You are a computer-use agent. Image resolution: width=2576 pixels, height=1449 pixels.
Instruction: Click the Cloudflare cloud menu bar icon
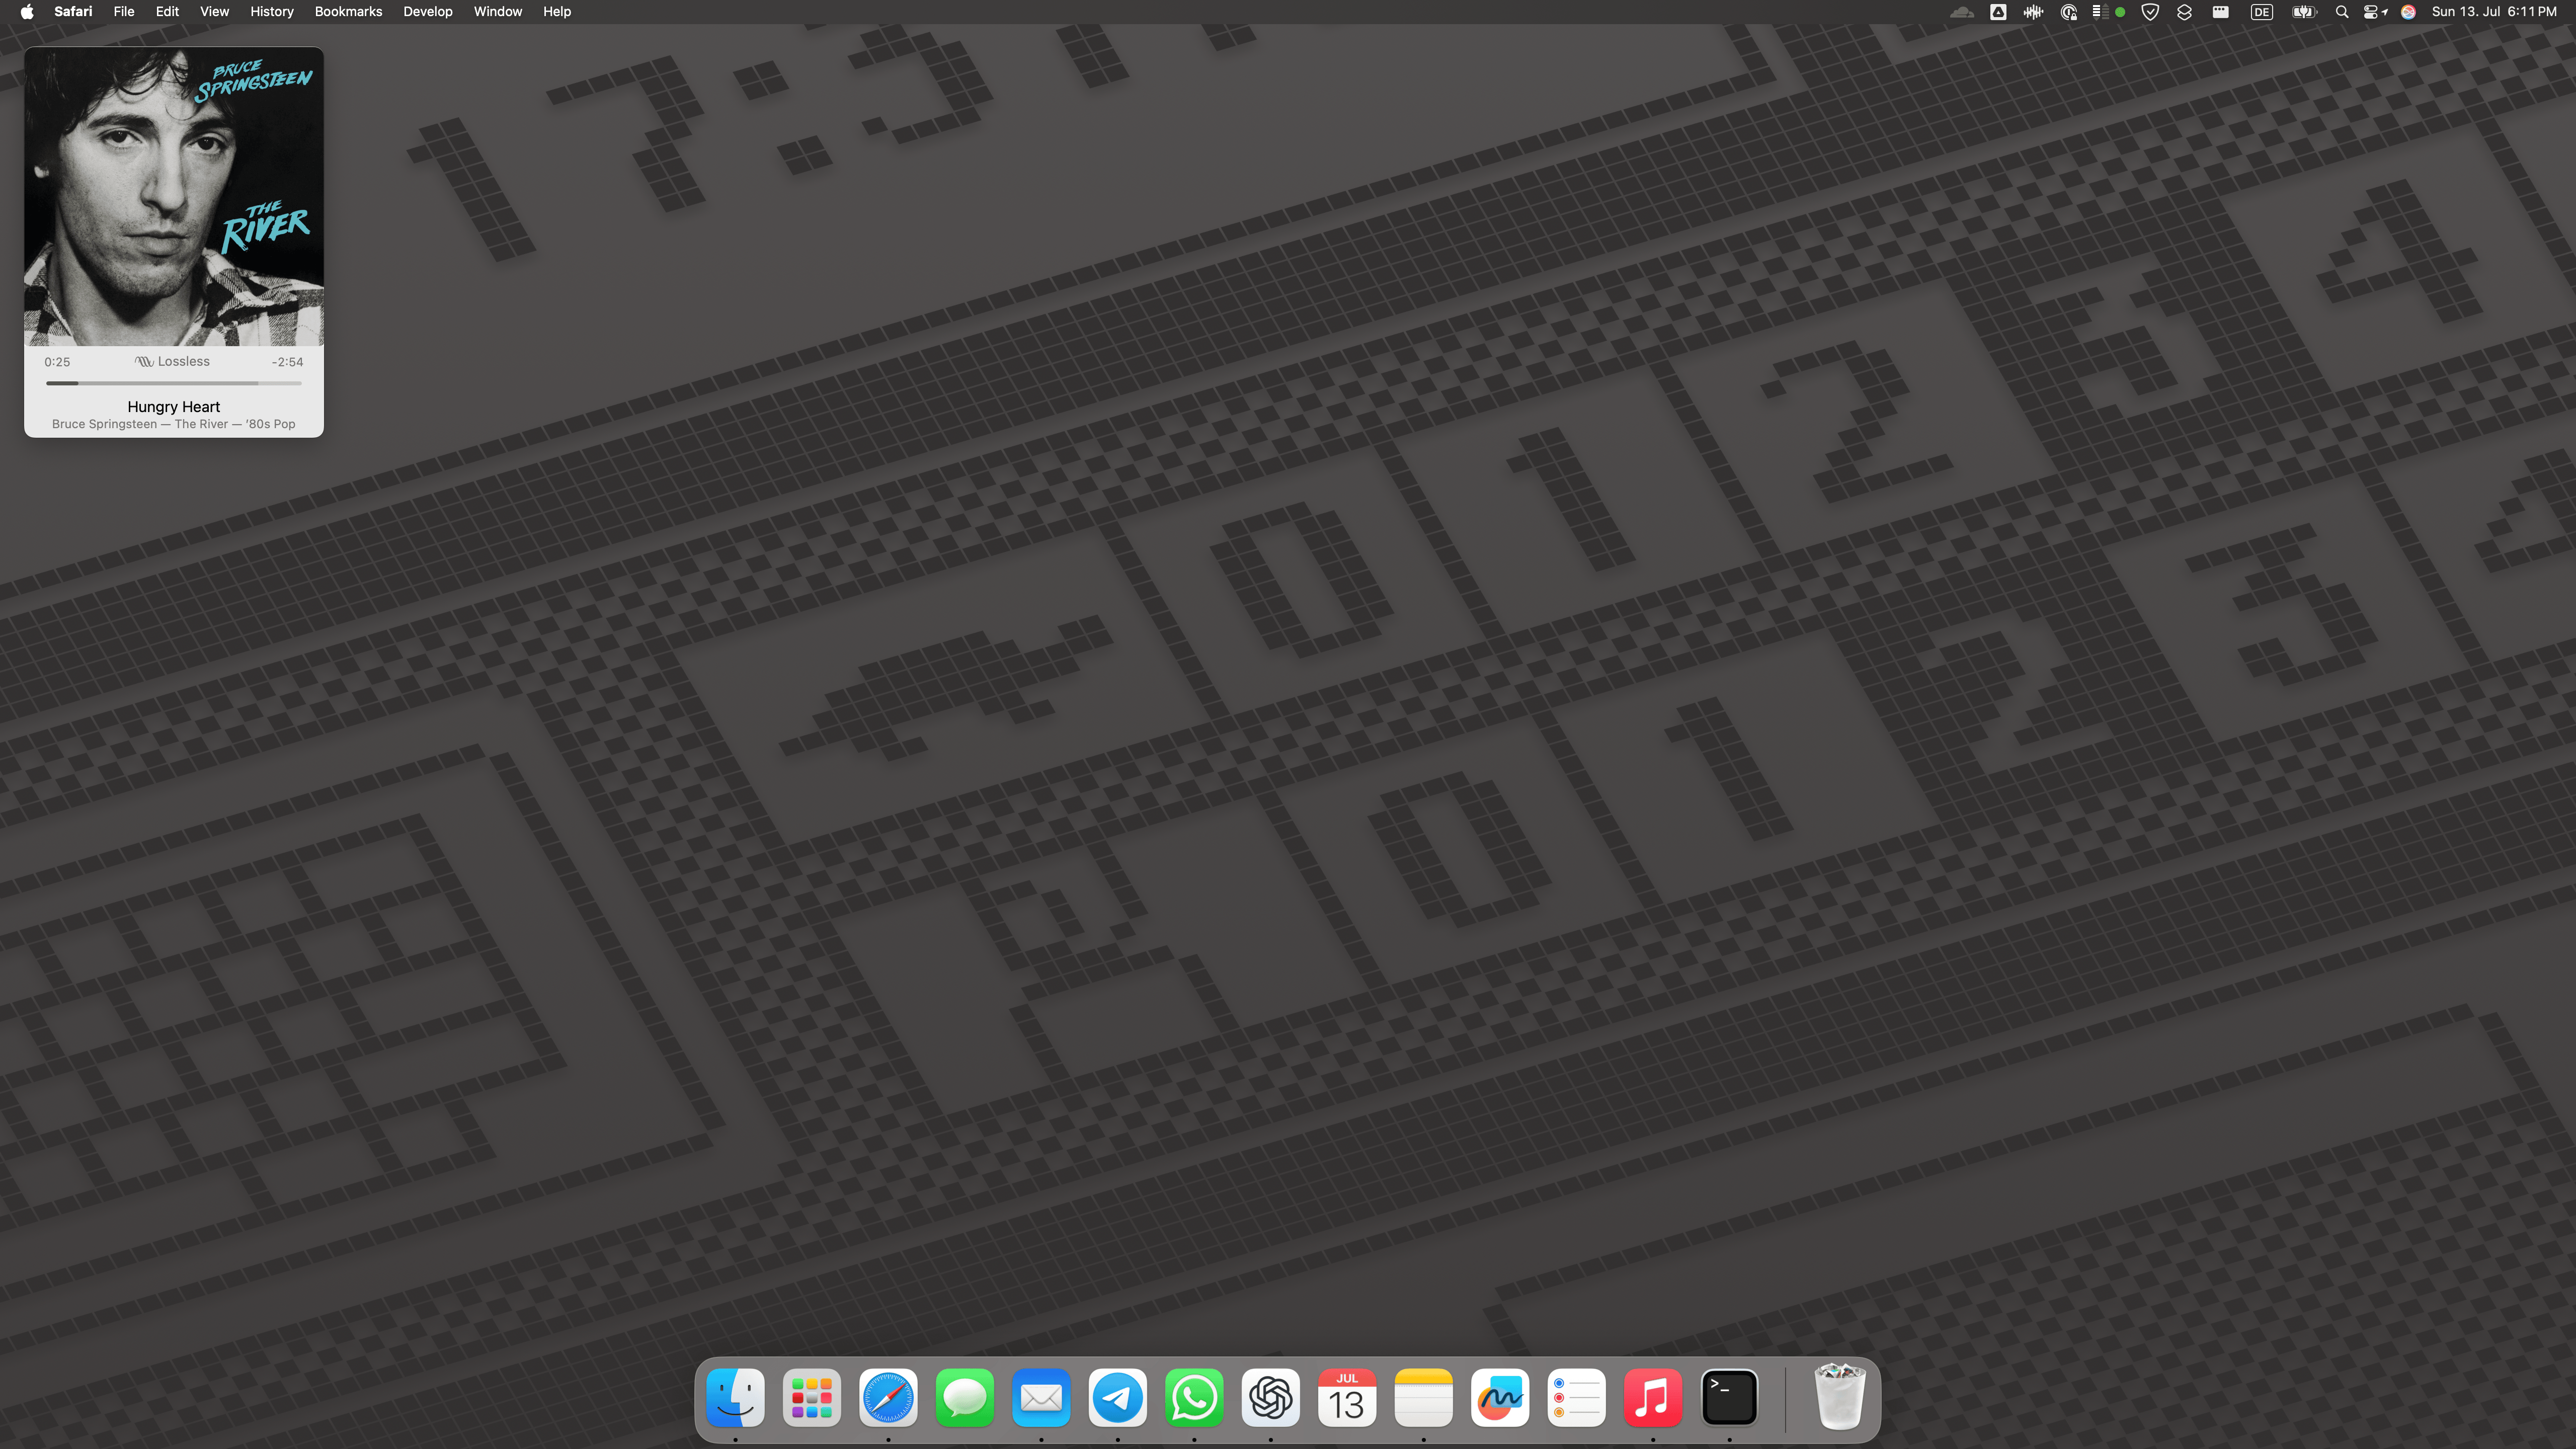pos(1962,12)
